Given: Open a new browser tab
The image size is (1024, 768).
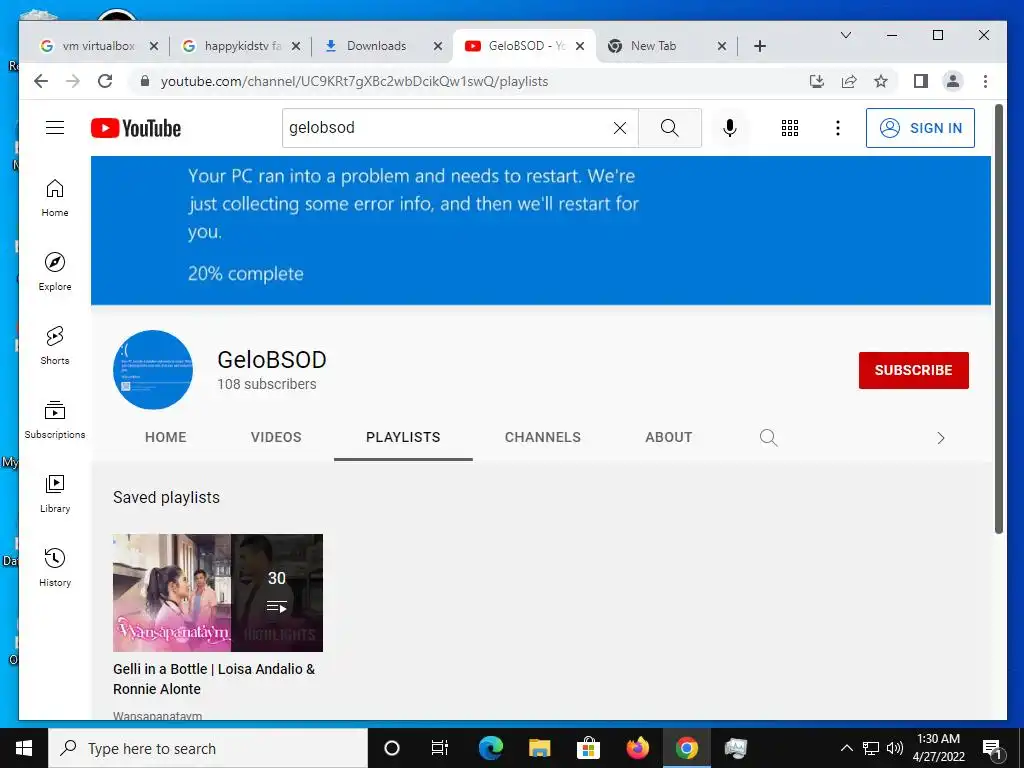Looking at the screenshot, I should [760, 46].
